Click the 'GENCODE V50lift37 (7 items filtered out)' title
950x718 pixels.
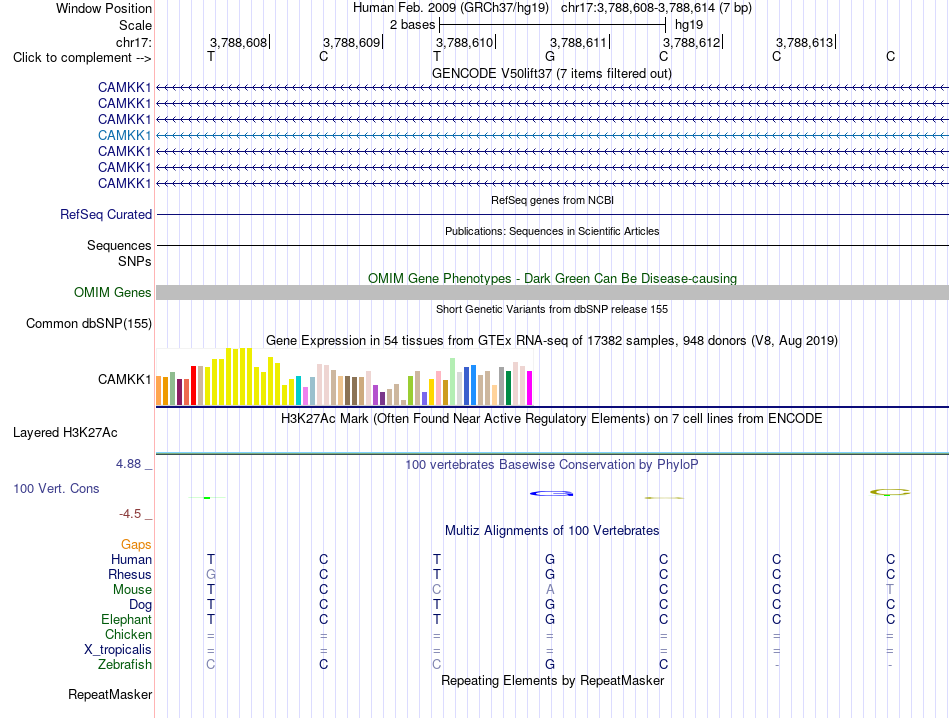(x=552, y=73)
